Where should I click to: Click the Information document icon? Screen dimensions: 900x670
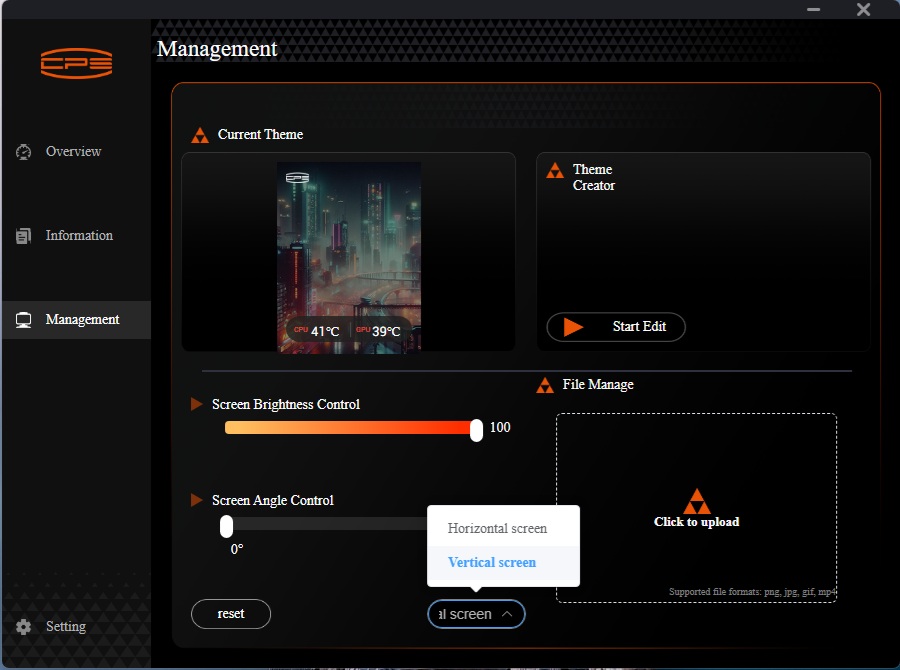click(24, 236)
